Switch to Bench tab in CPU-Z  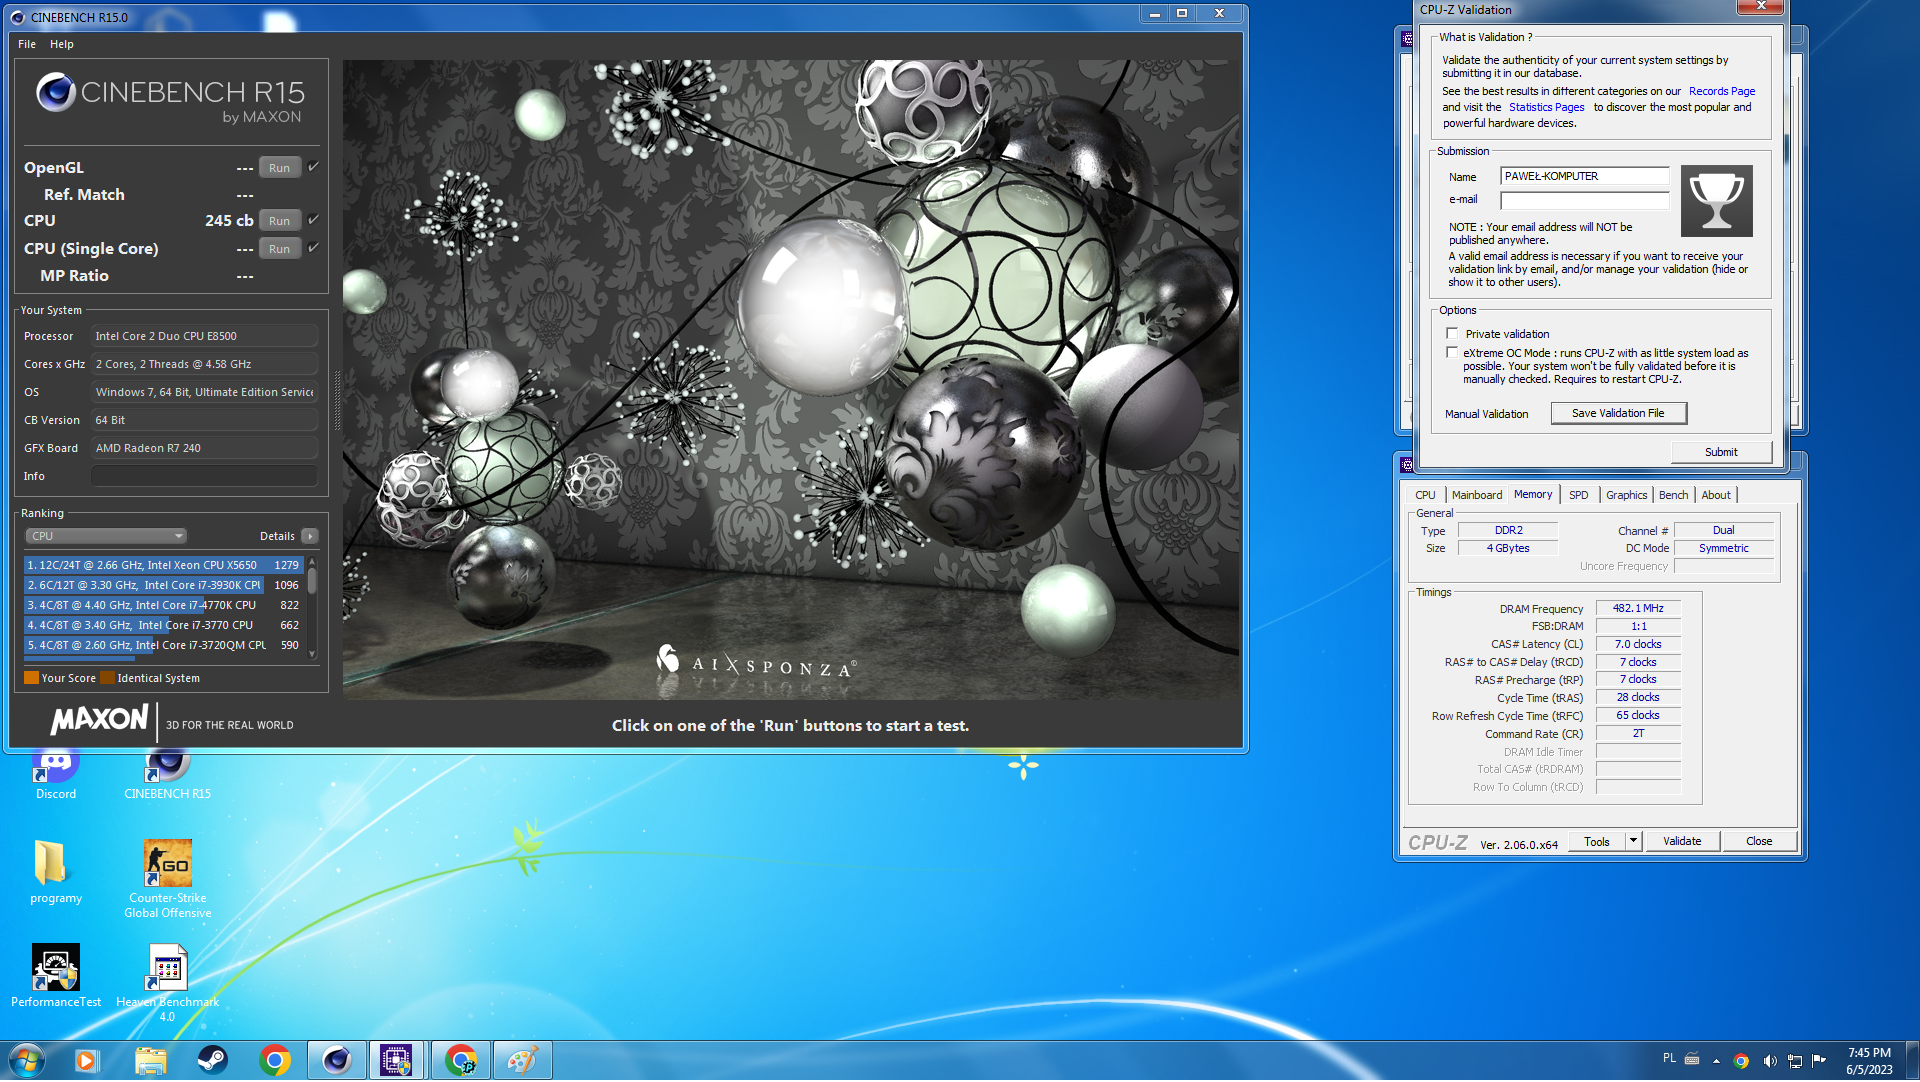pyautogui.click(x=1673, y=496)
